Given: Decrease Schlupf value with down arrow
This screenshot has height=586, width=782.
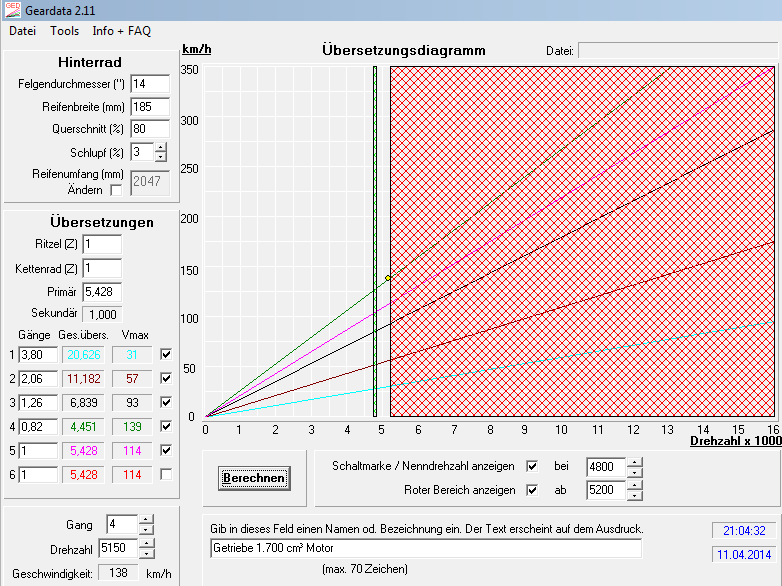Looking at the screenshot, I should [161, 157].
